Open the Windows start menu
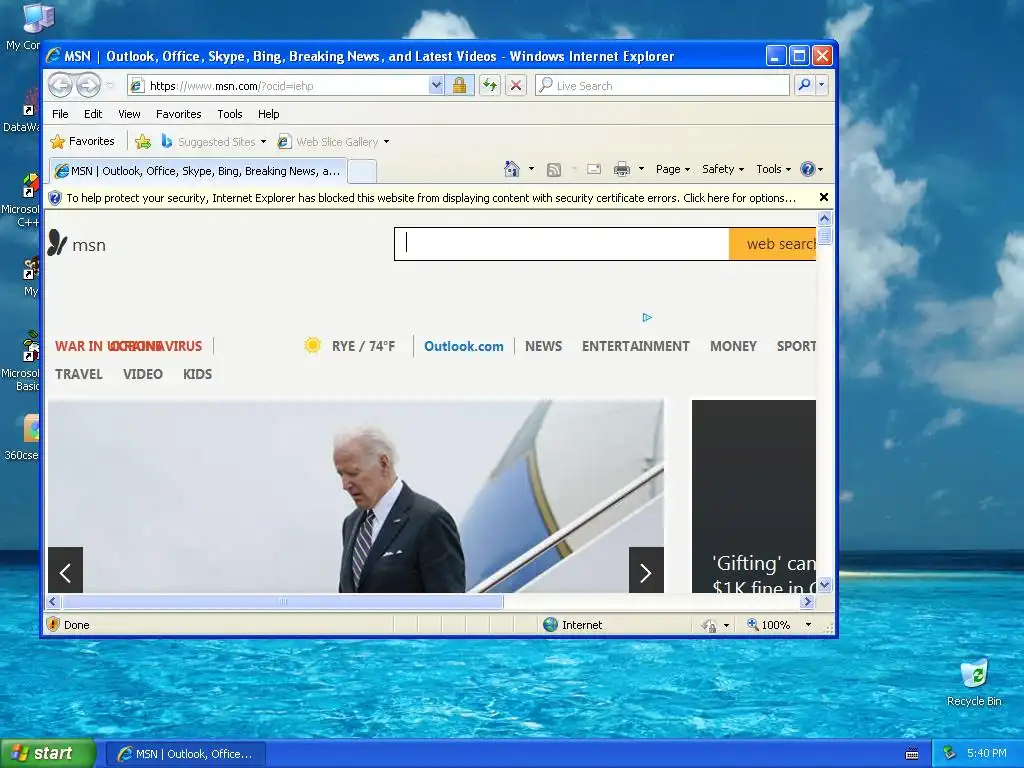Viewport: 1024px width, 768px height. tap(48, 754)
